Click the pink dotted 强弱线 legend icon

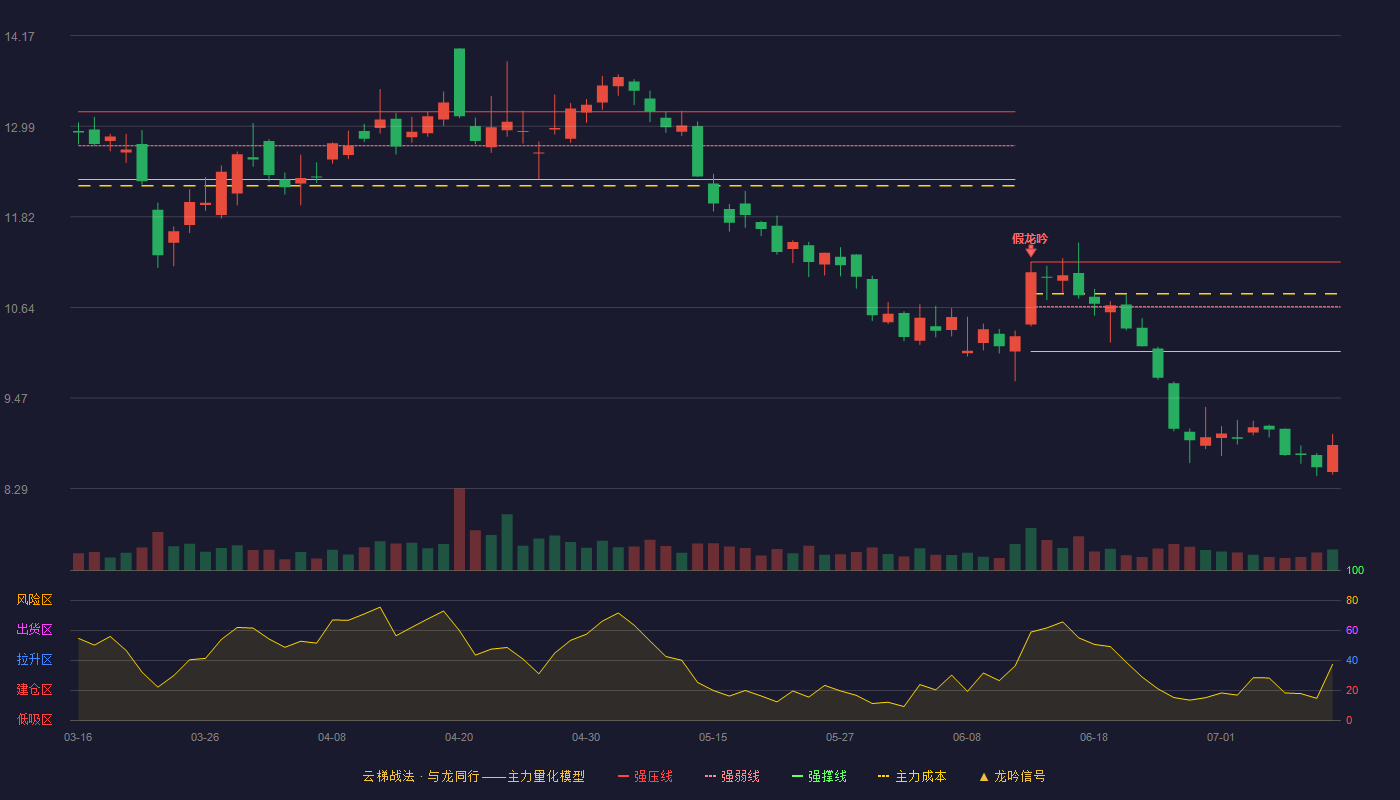[x=710, y=776]
